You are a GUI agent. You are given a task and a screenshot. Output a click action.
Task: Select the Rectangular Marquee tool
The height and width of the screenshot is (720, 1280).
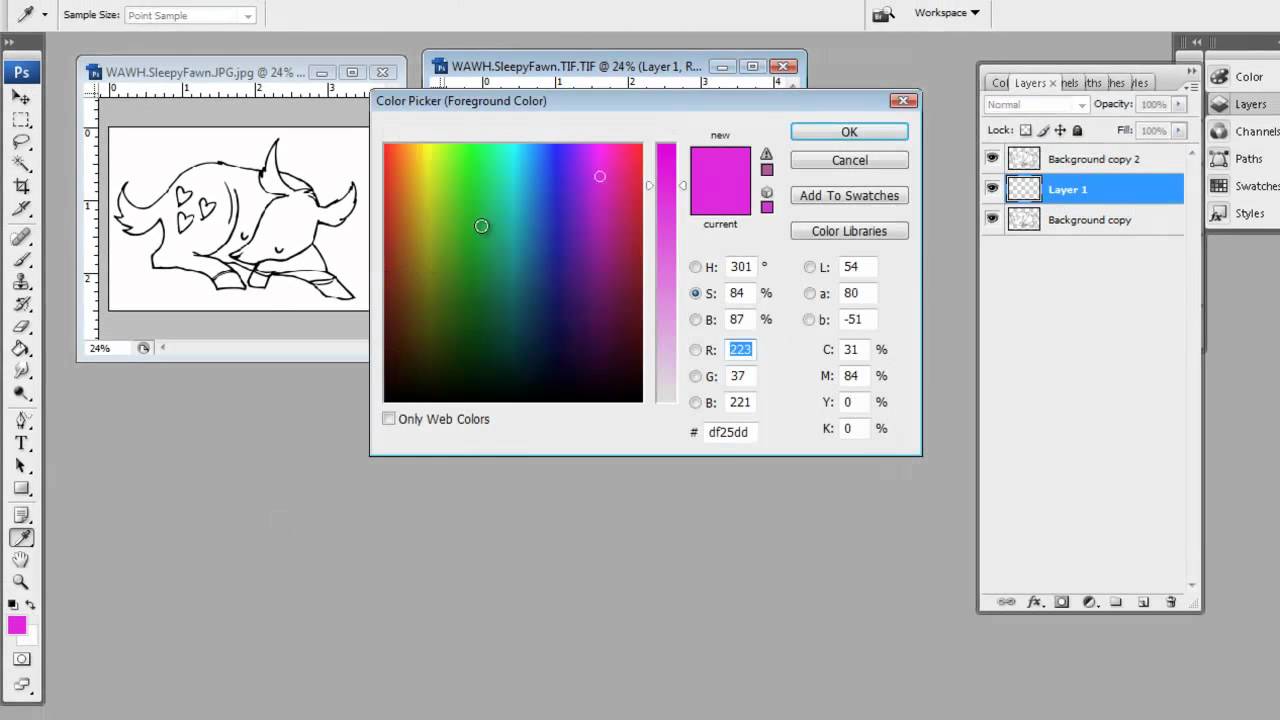pyautogui.click(x=21, y=119)
